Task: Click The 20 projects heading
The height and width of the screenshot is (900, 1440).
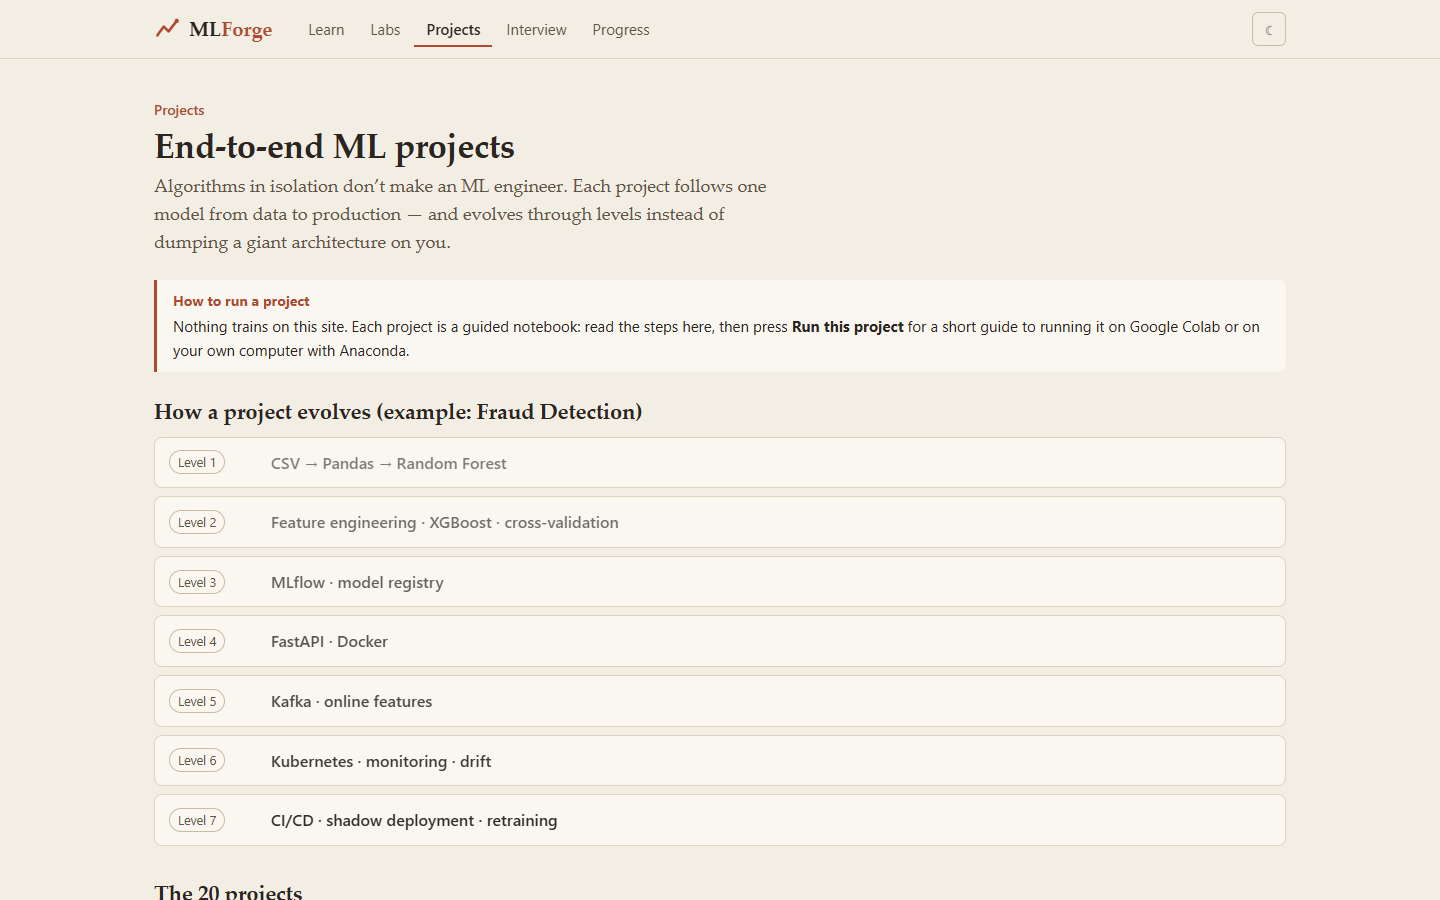Action: (228, 890)
